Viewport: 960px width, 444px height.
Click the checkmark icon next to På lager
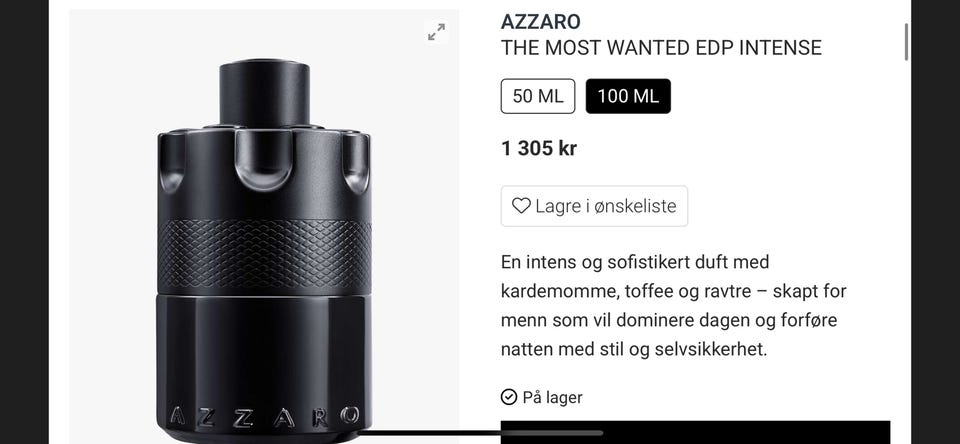point(509,397)
